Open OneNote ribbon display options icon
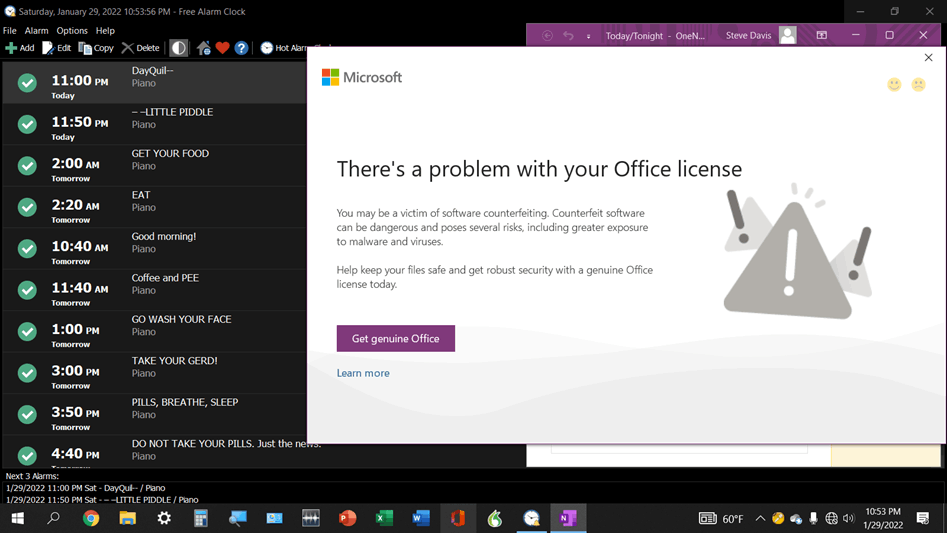This screenshot has height=533, width=947. pyautogui.click(x=821, y=36)
